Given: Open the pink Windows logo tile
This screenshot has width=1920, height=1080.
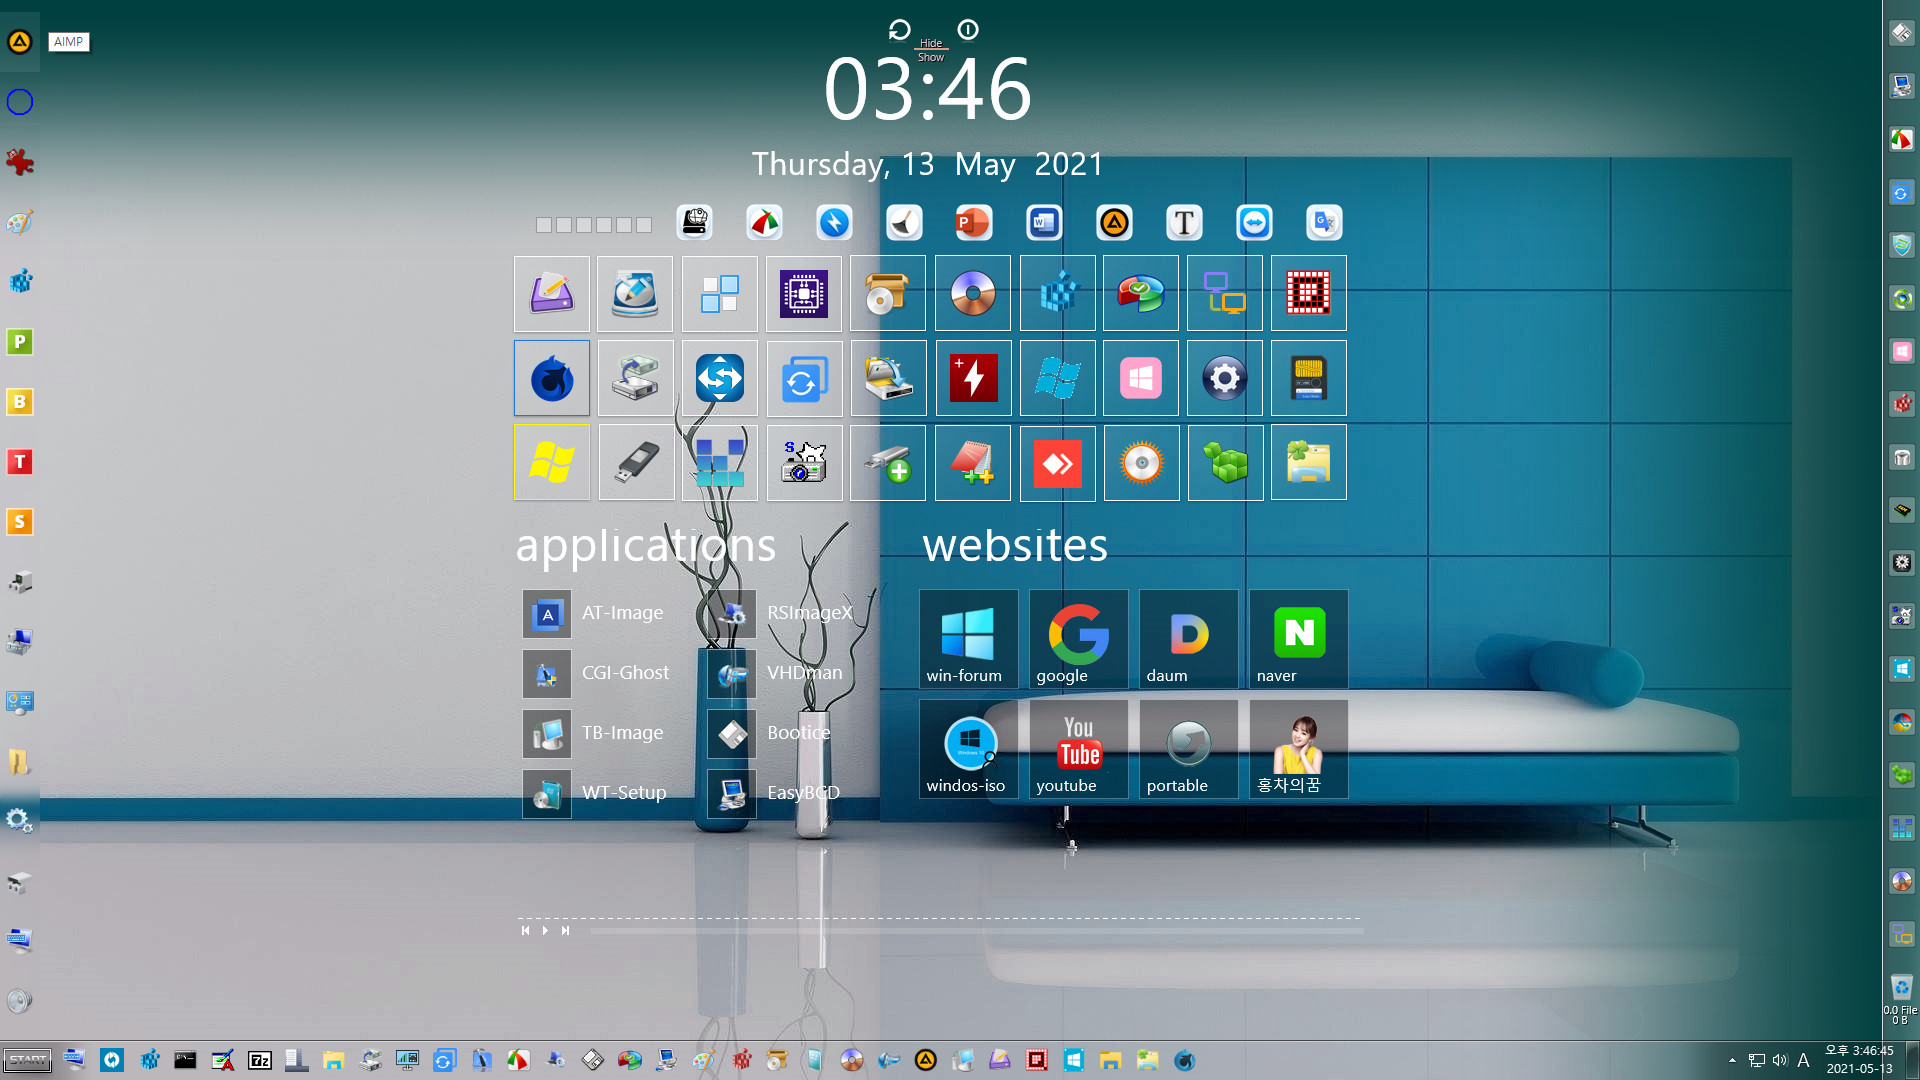Looking at the screenshot, I should pos(1141,378).
